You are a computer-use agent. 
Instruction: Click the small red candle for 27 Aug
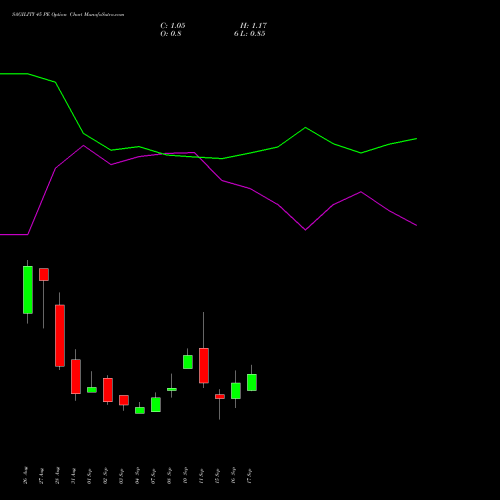(44, 274)
